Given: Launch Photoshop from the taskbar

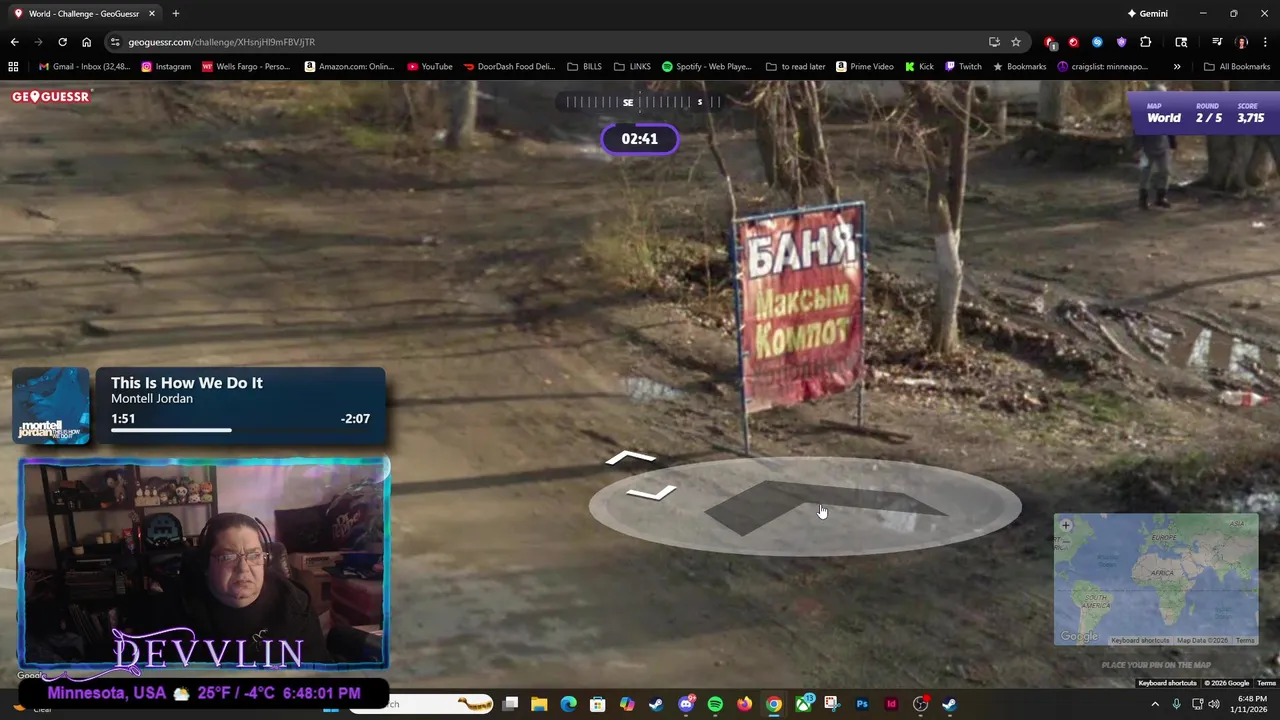Looking at the screenshot, I should pyautogui.click(x=862, y=704).
